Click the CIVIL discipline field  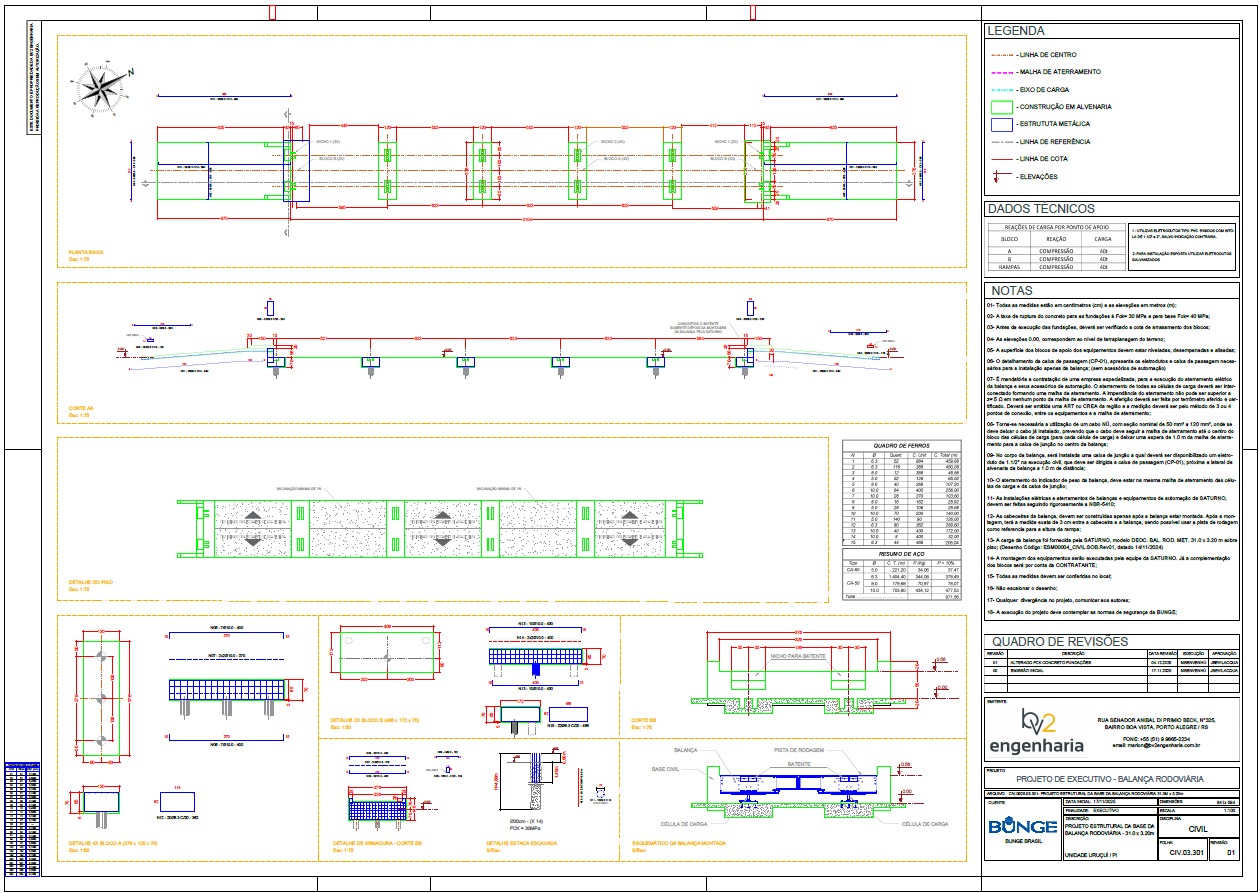(1203, 828)
